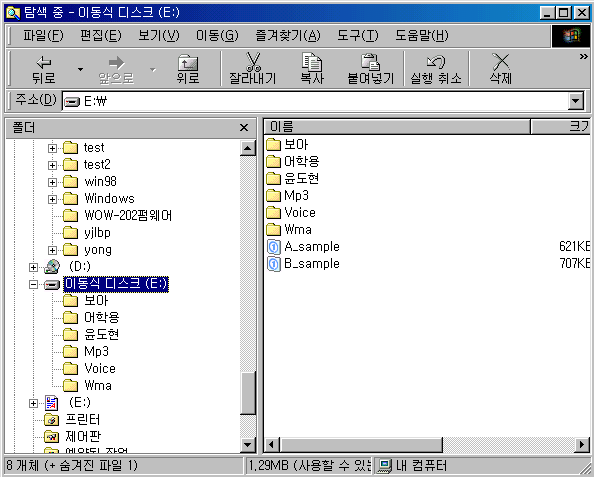This screenshot has height=477, width=594.
Task: Select 어학용 folder in the tree
Action: [102, 317]
